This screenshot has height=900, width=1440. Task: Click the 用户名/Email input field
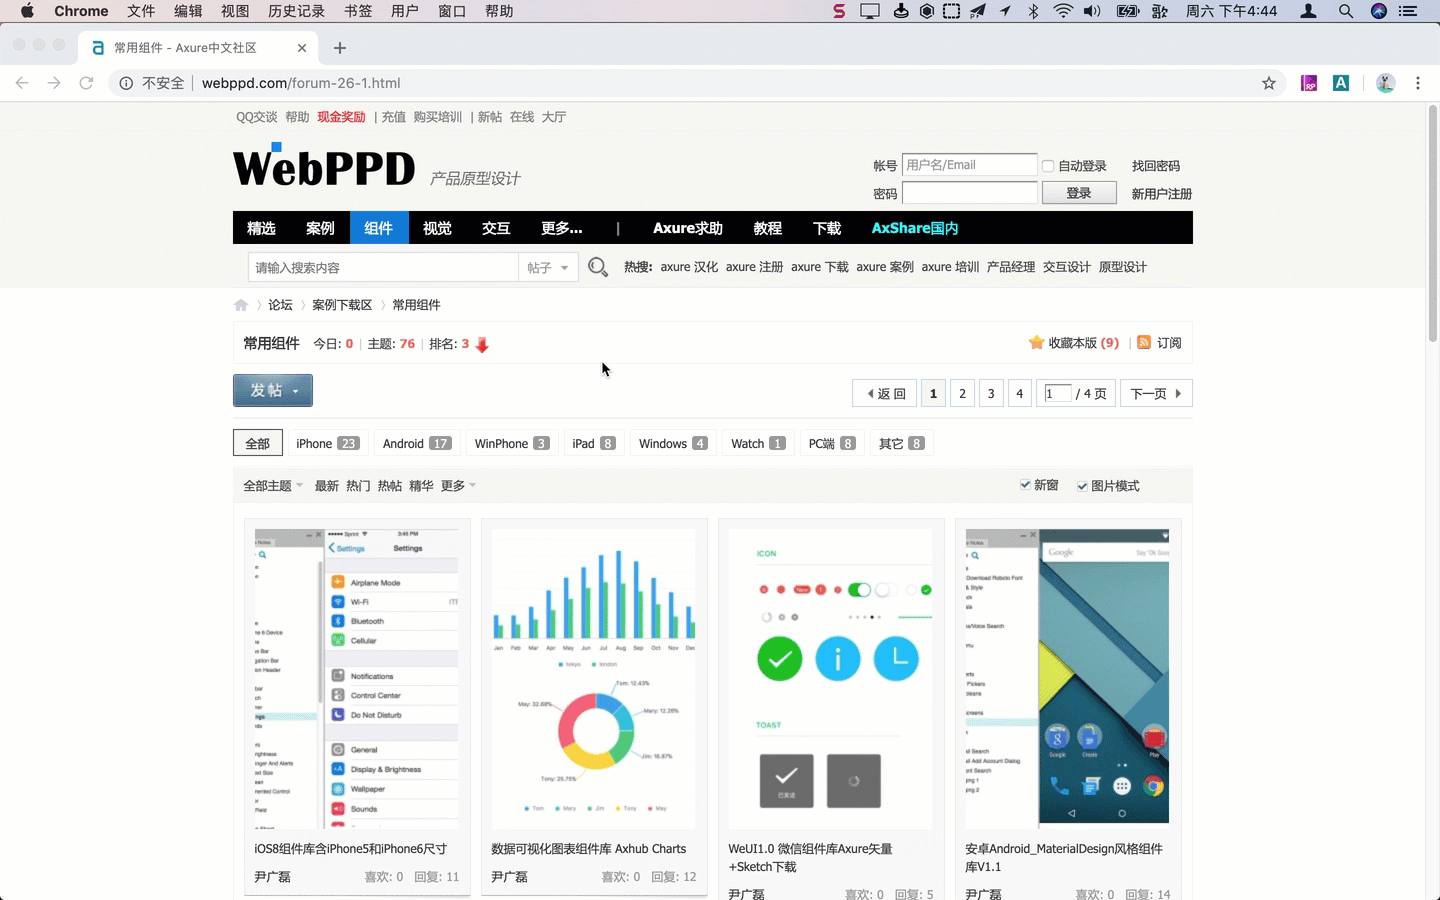(970, 165)
